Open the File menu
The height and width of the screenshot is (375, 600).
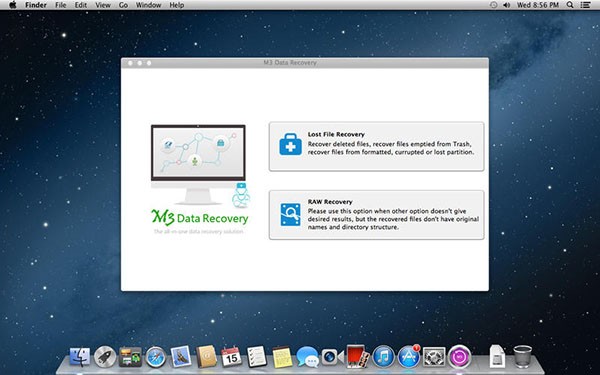tap(60, 5)
